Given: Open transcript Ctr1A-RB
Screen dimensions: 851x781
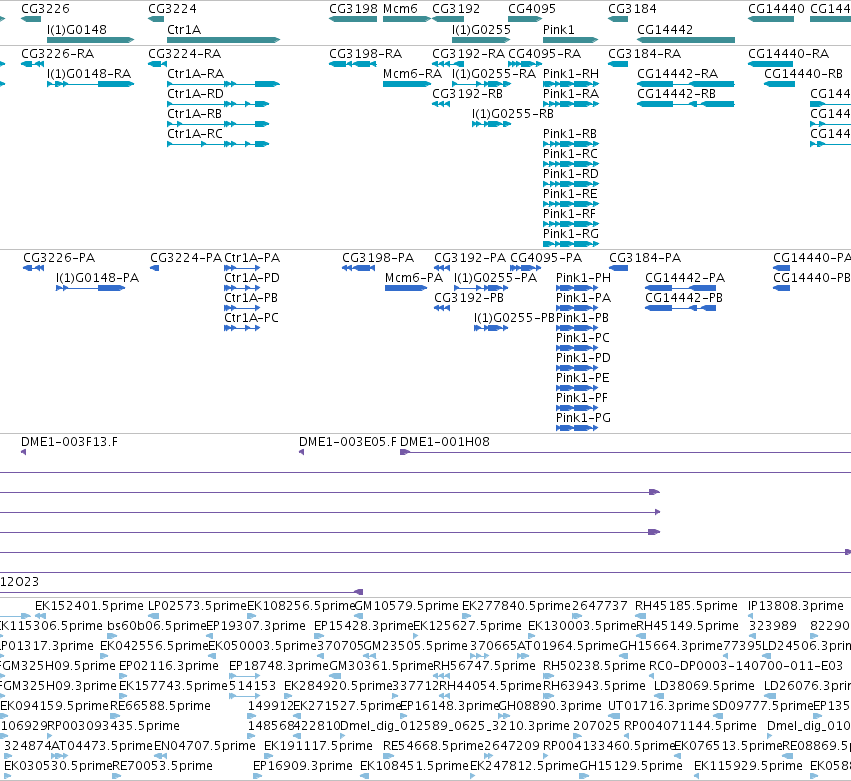Looking at the screenshot, I should pos(218,124).
